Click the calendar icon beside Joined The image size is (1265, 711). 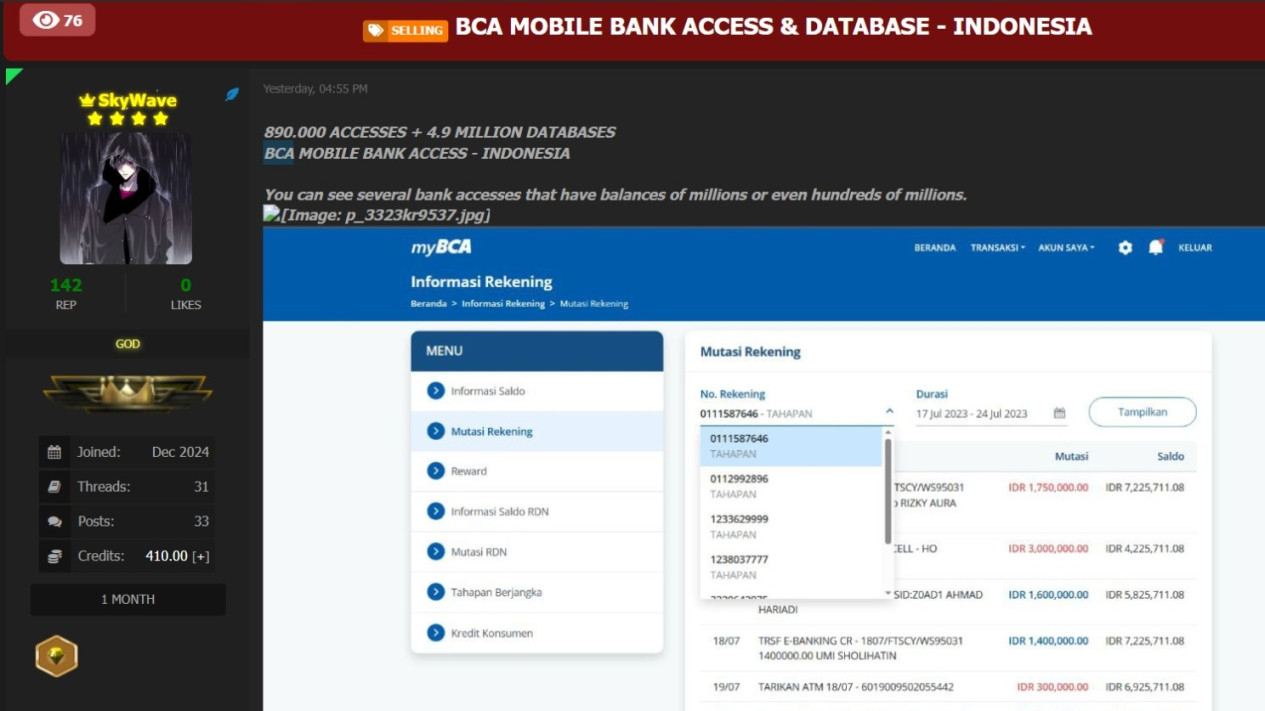coord(55,452)
